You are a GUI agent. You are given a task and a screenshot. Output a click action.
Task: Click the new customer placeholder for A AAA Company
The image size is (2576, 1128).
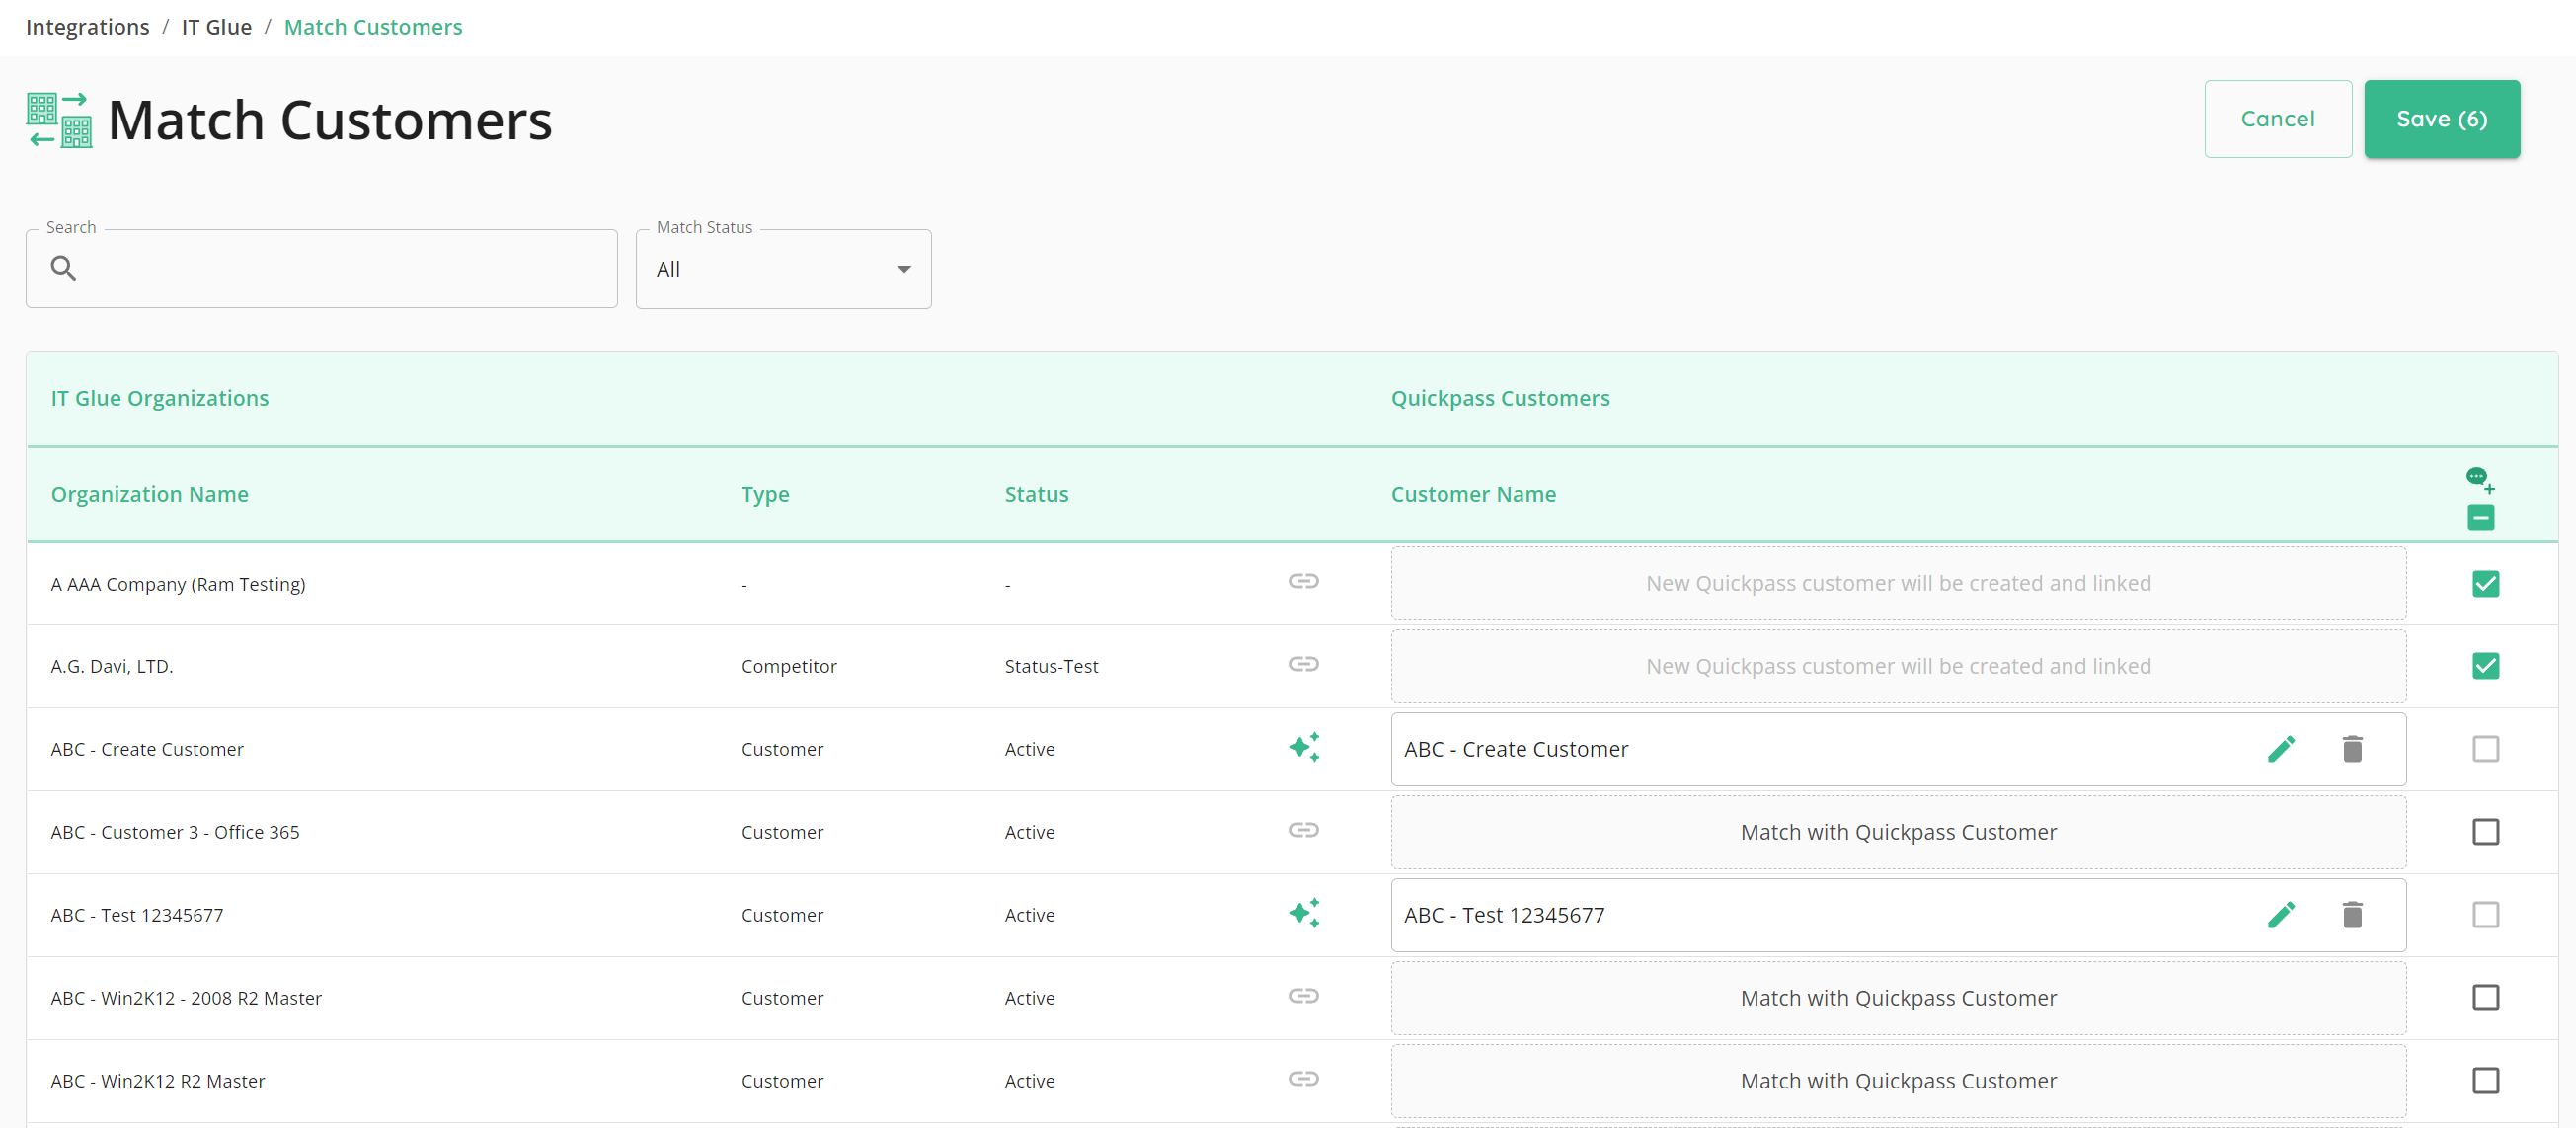(x=1897, y=583)
